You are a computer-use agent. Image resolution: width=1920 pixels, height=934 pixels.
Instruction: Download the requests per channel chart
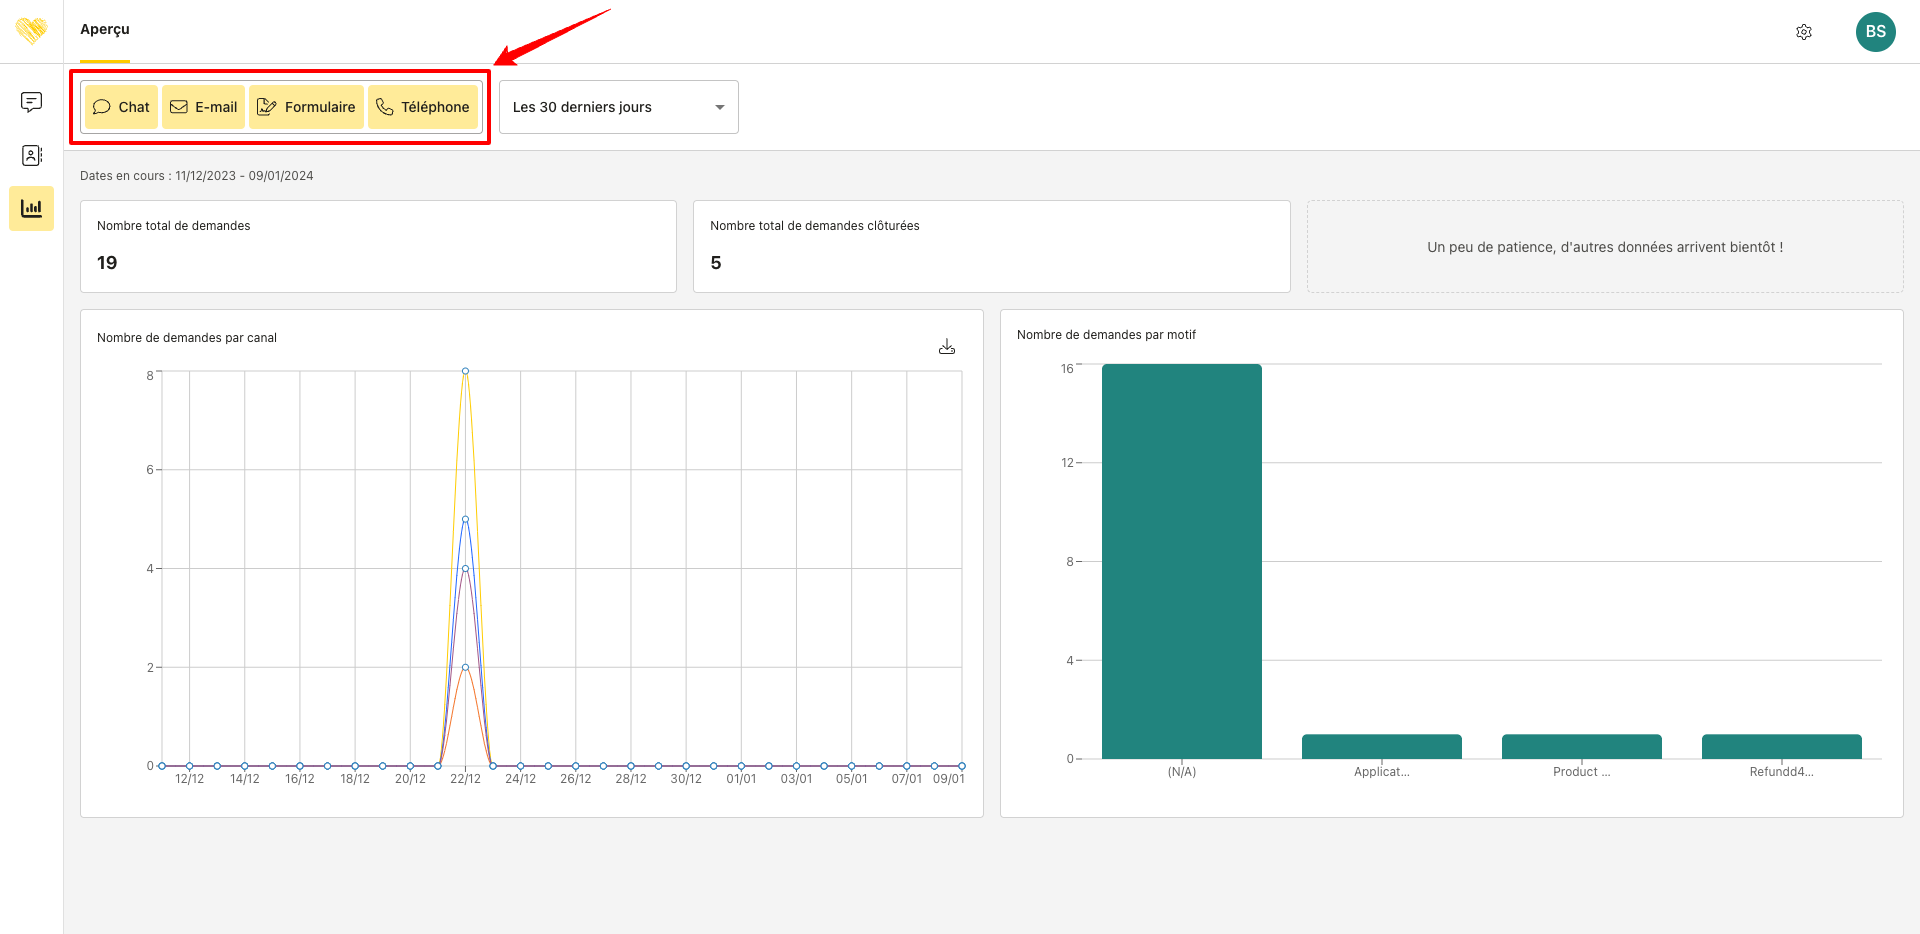click(946, 347)
